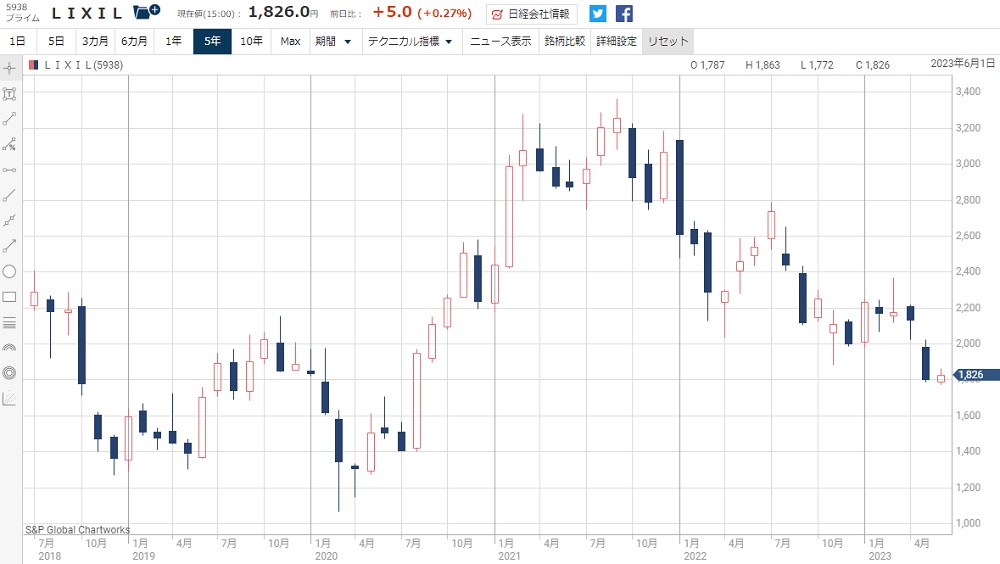Select the percent change line tool
The width and height of the screenshot is (1000, 564).
(9, 145)
